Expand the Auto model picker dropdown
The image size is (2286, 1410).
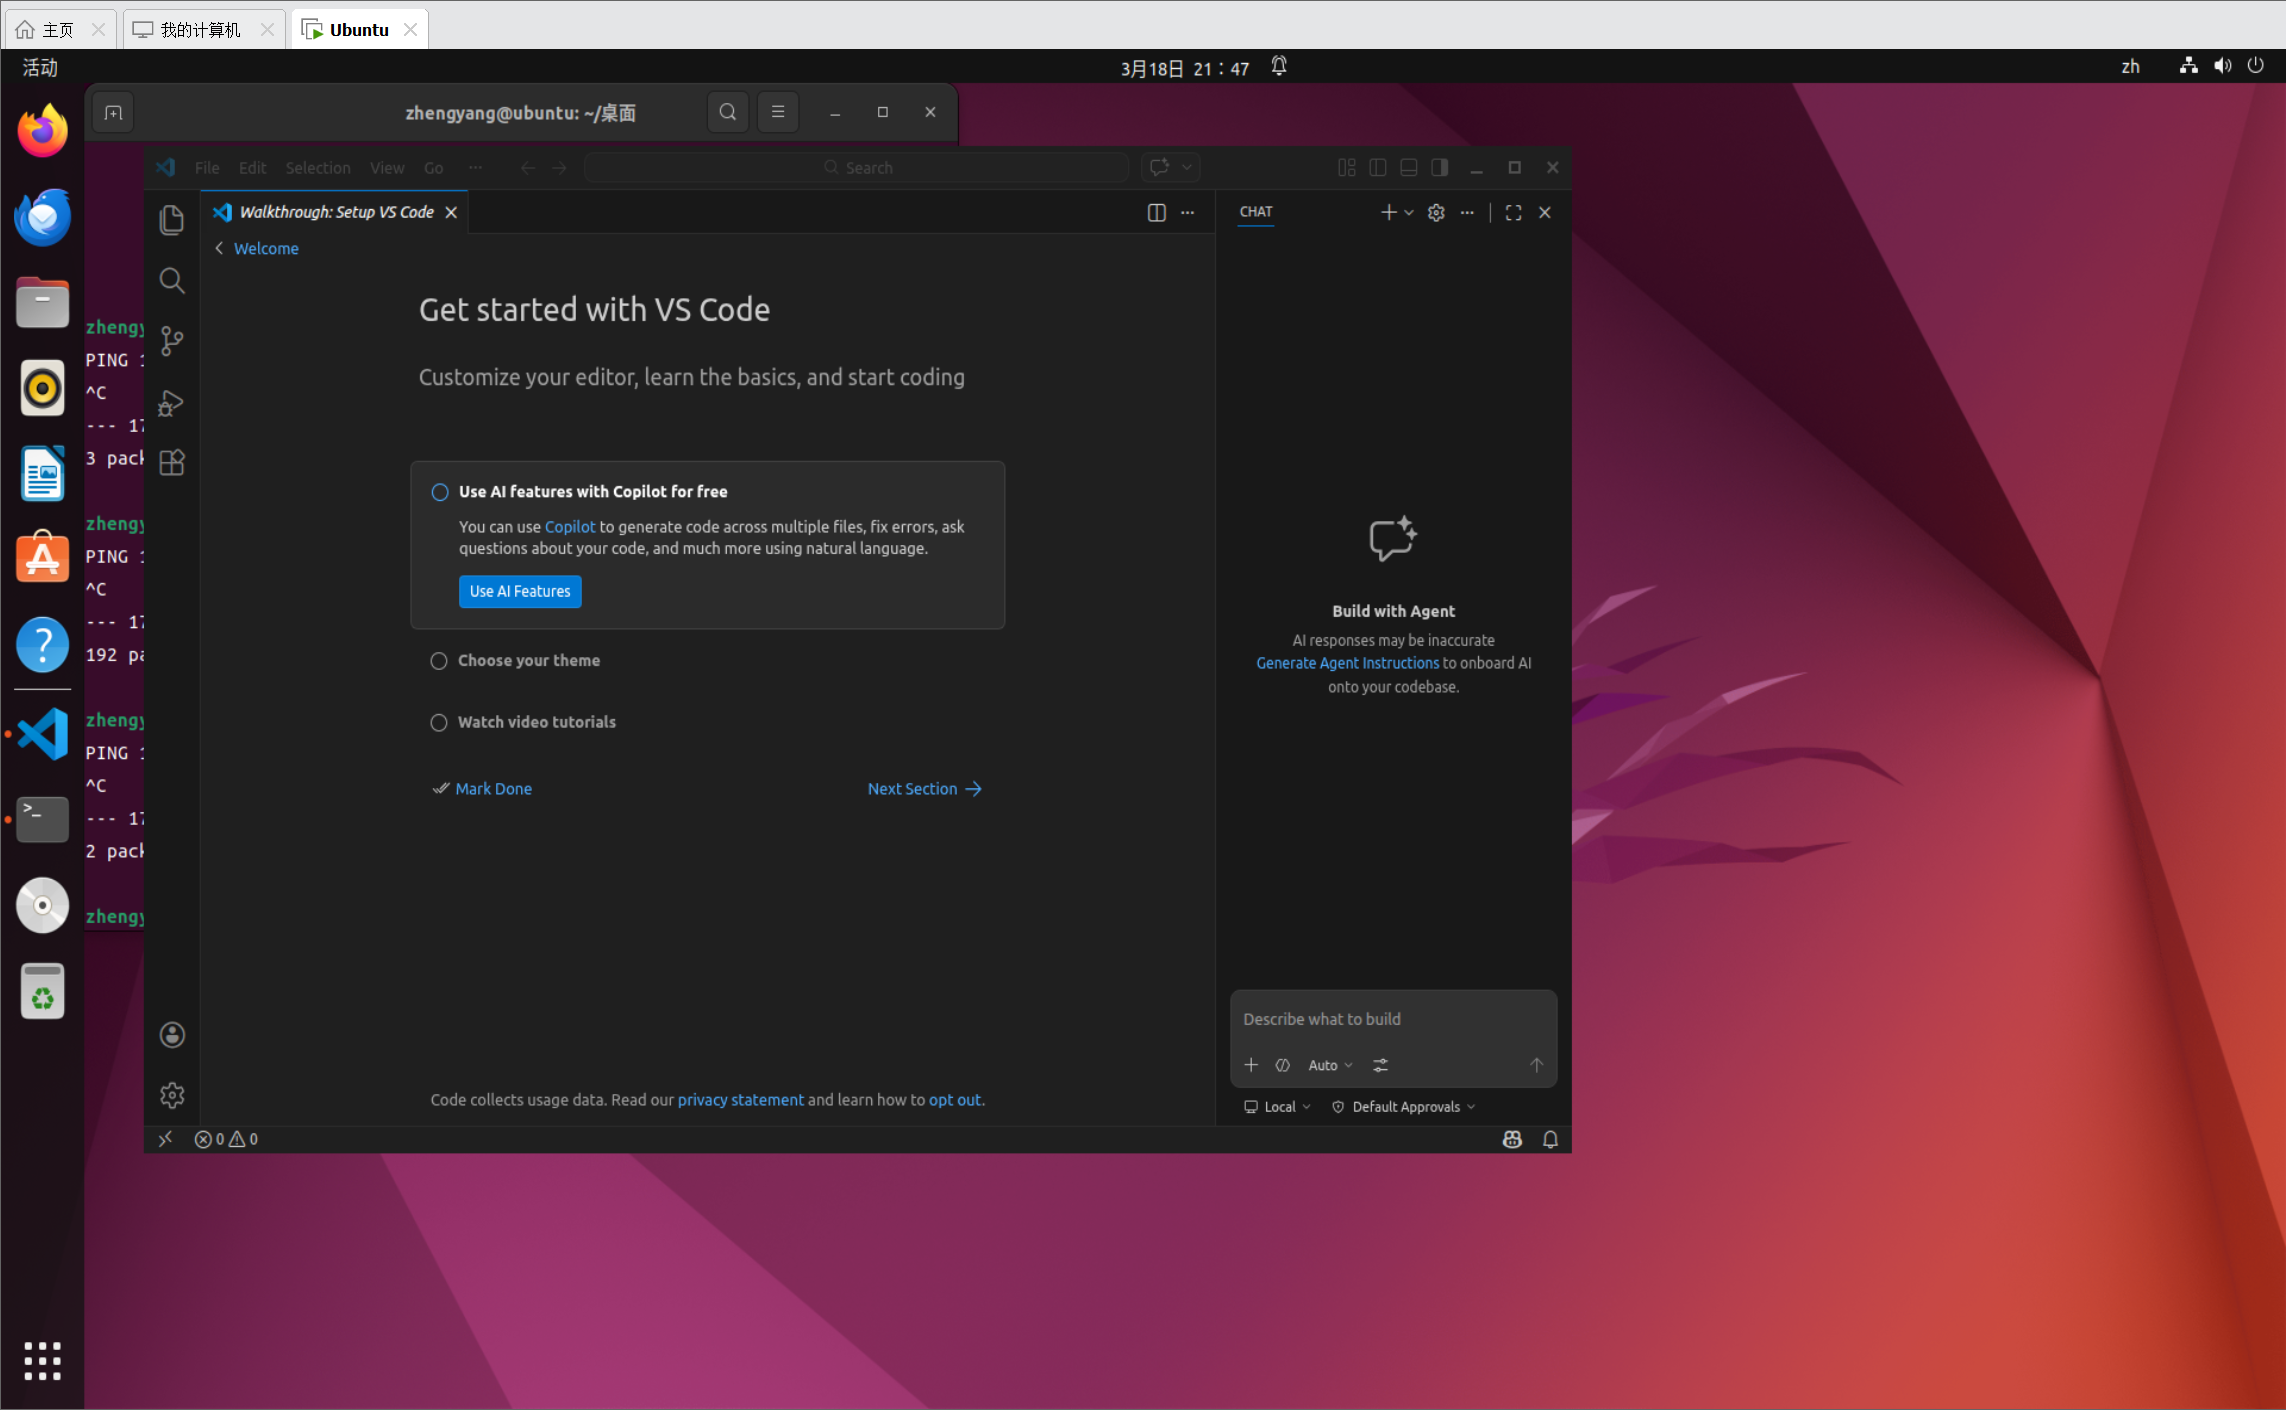click(x=1329, y=1066)
